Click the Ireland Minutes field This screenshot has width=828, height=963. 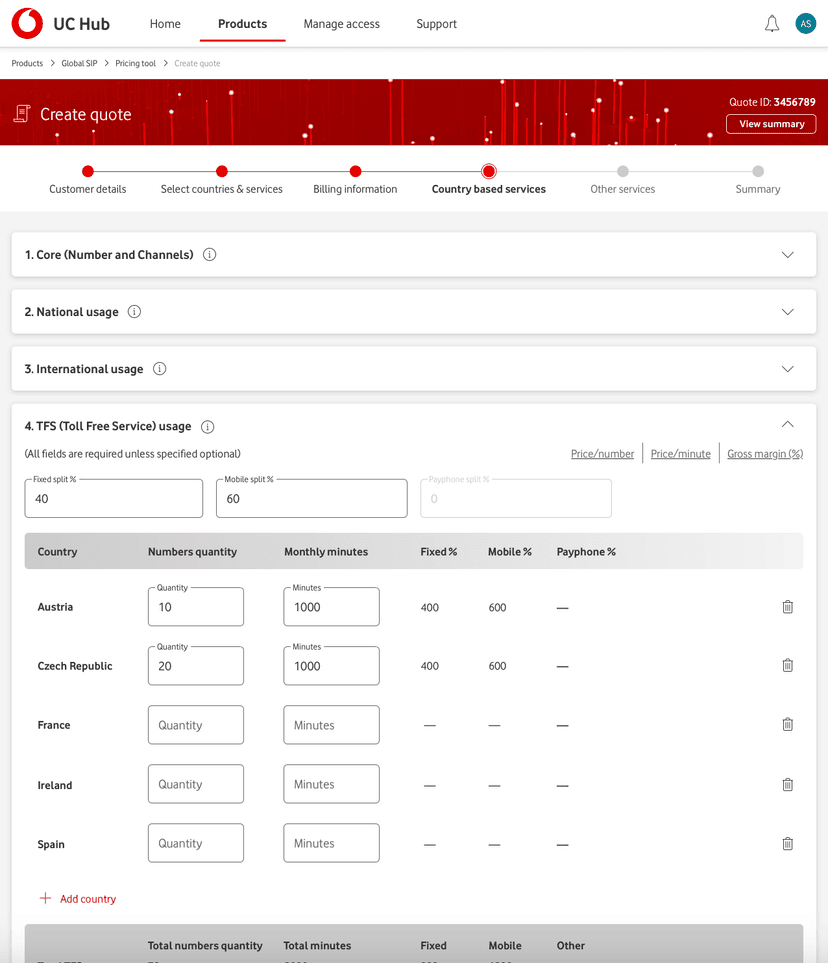(331, 784)
